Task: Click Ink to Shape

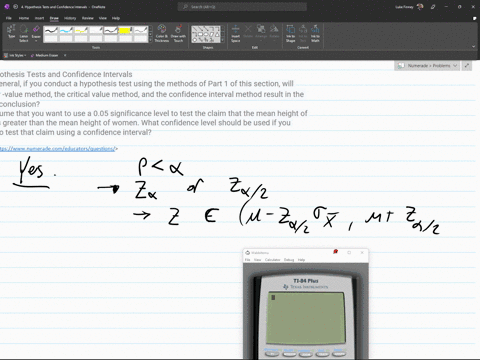Action: pos(290,33)
